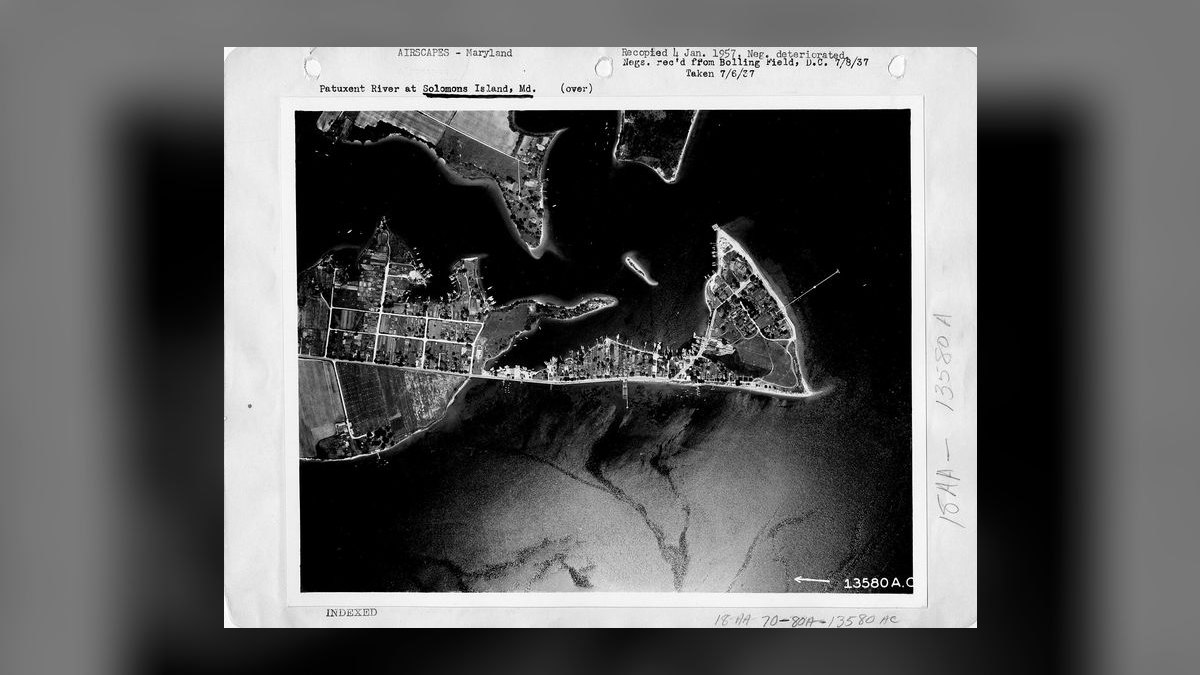Click the 'Recopied 4 Jan. 1957' line
This screenshot has height=675, width=1200.
point(735,53)
